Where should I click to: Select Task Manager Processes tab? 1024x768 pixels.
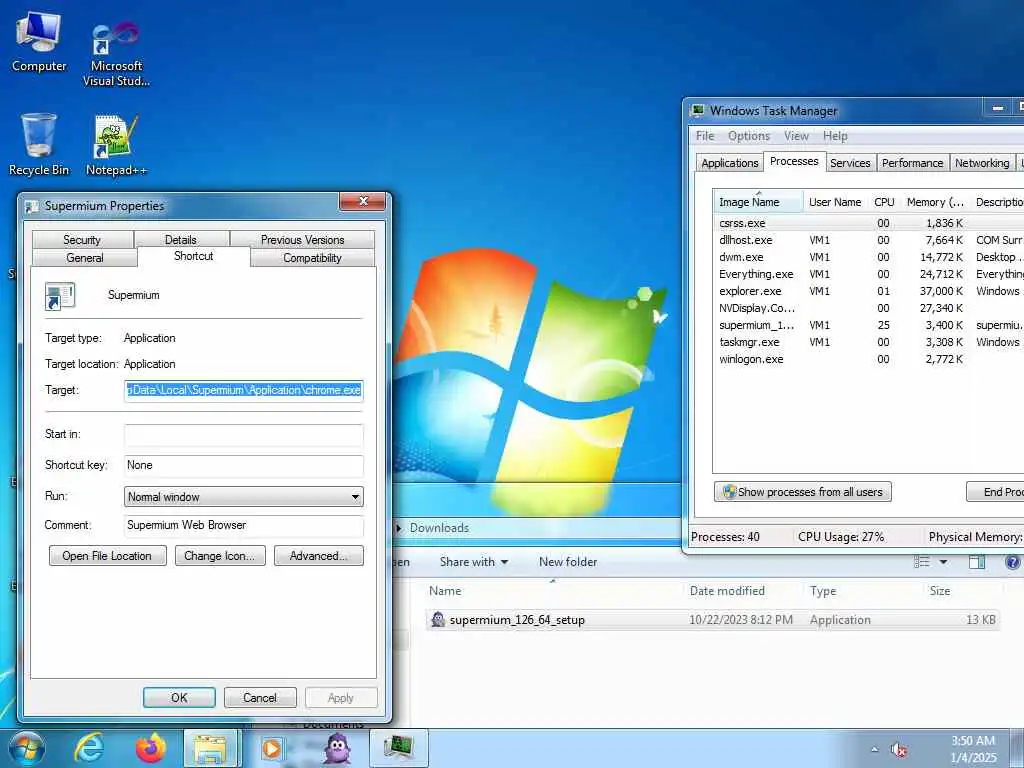coord(794,161)
